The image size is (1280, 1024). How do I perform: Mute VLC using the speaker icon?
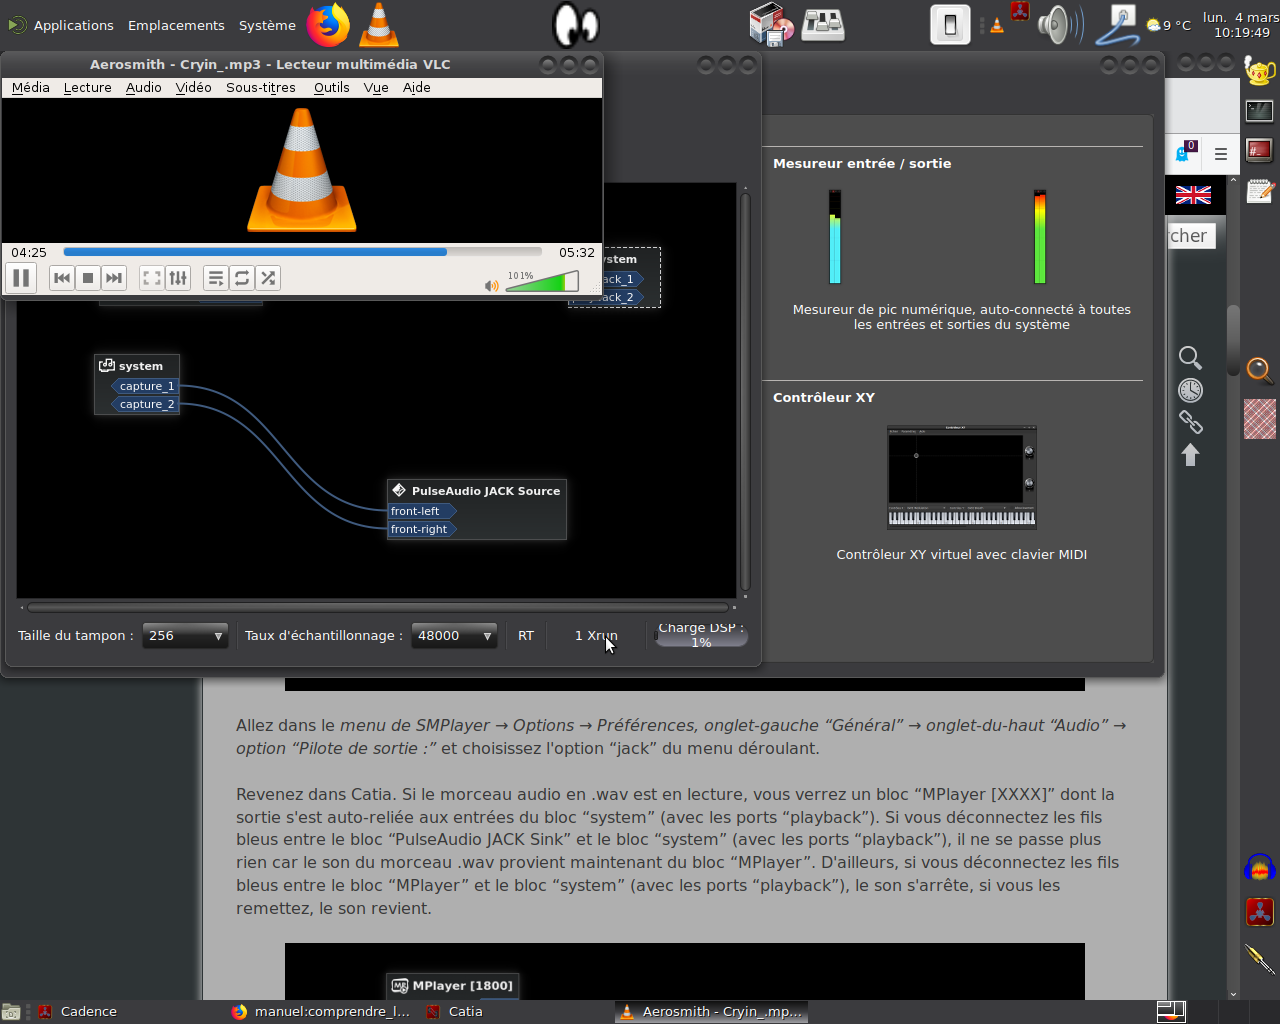point(491,285)
